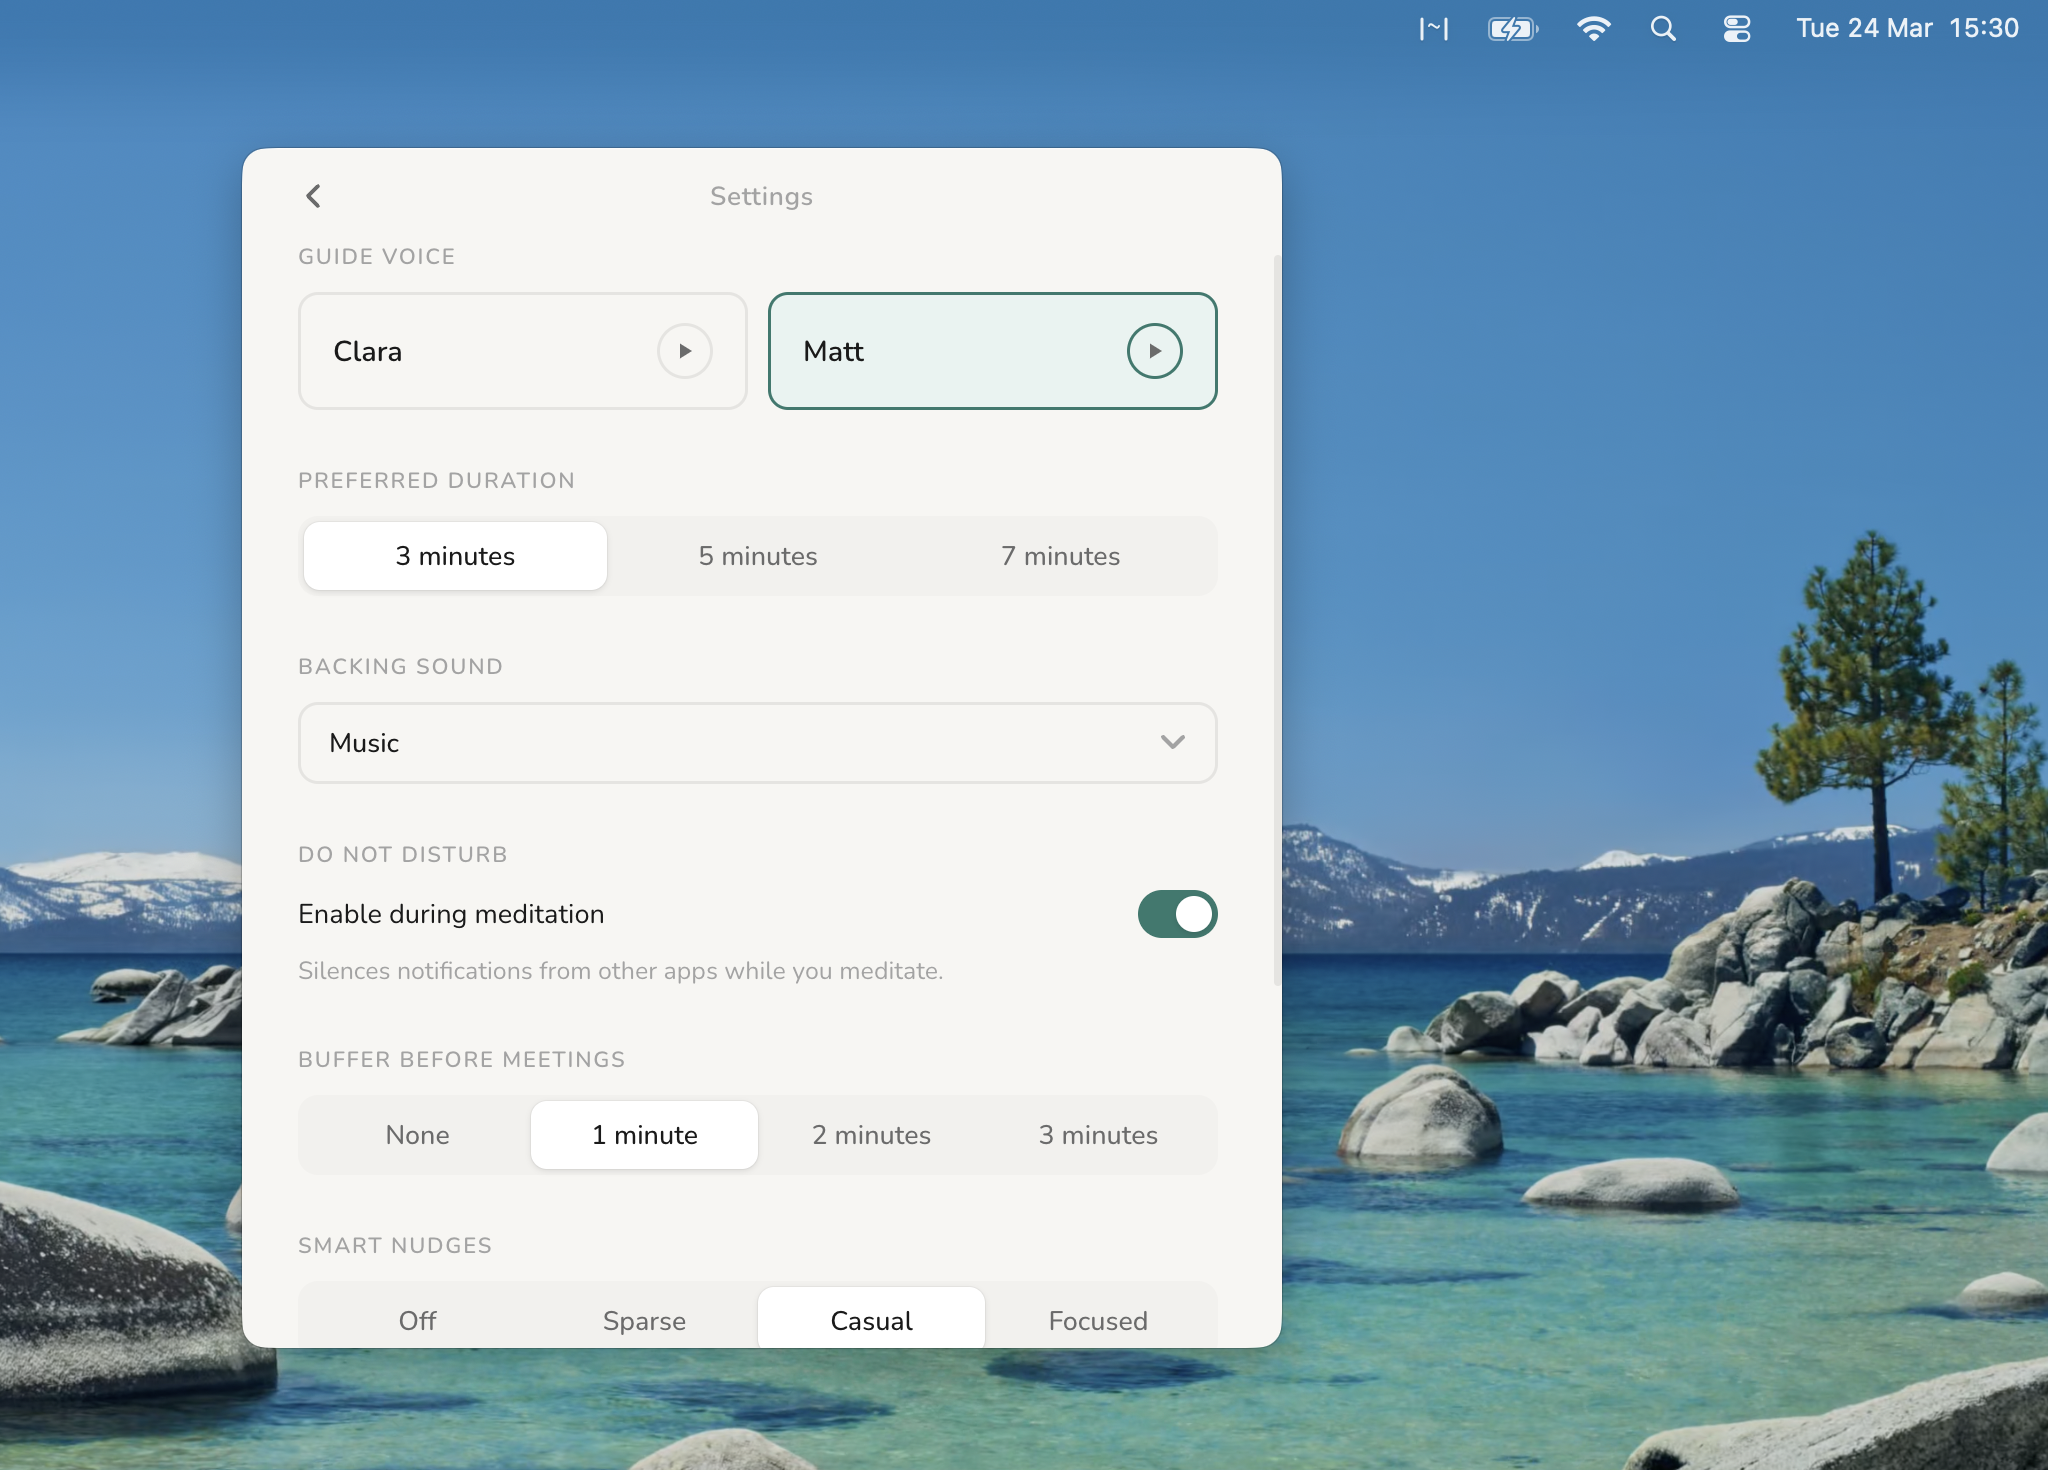The height and width of the screenshot is (1470, 2048).
Task: Open the Wi-Fi menu bar icon
Action: (x=1593, y=29)
